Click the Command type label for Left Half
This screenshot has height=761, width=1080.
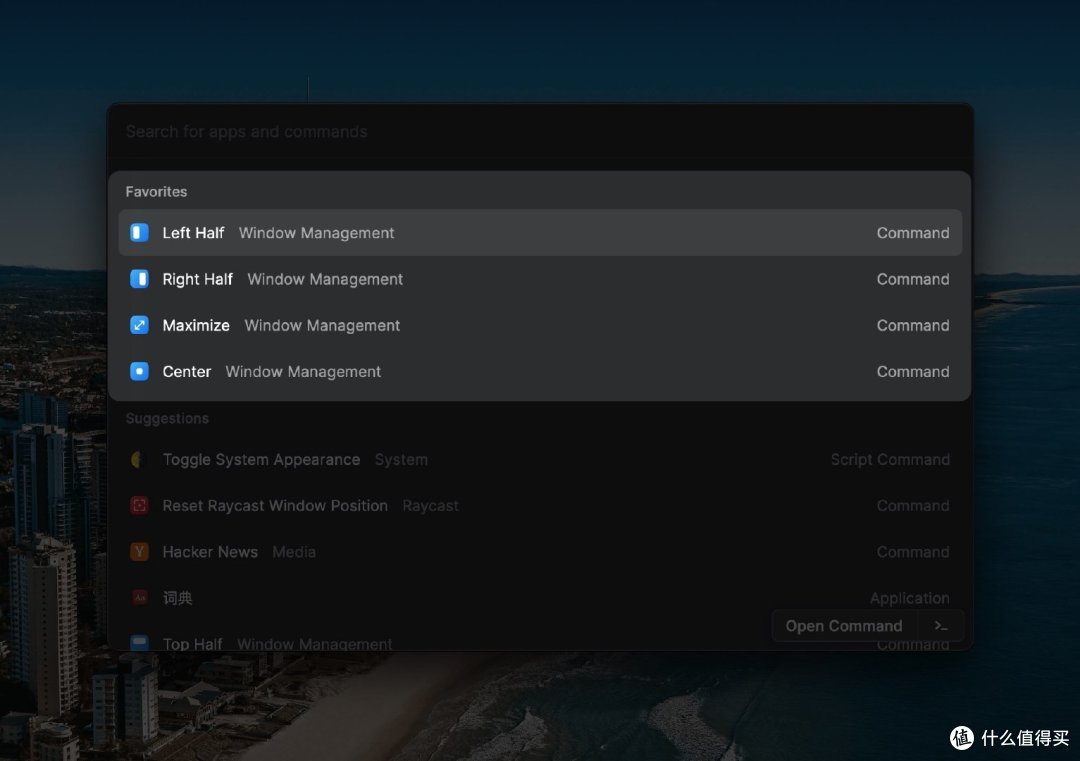[x=913, y=233]
